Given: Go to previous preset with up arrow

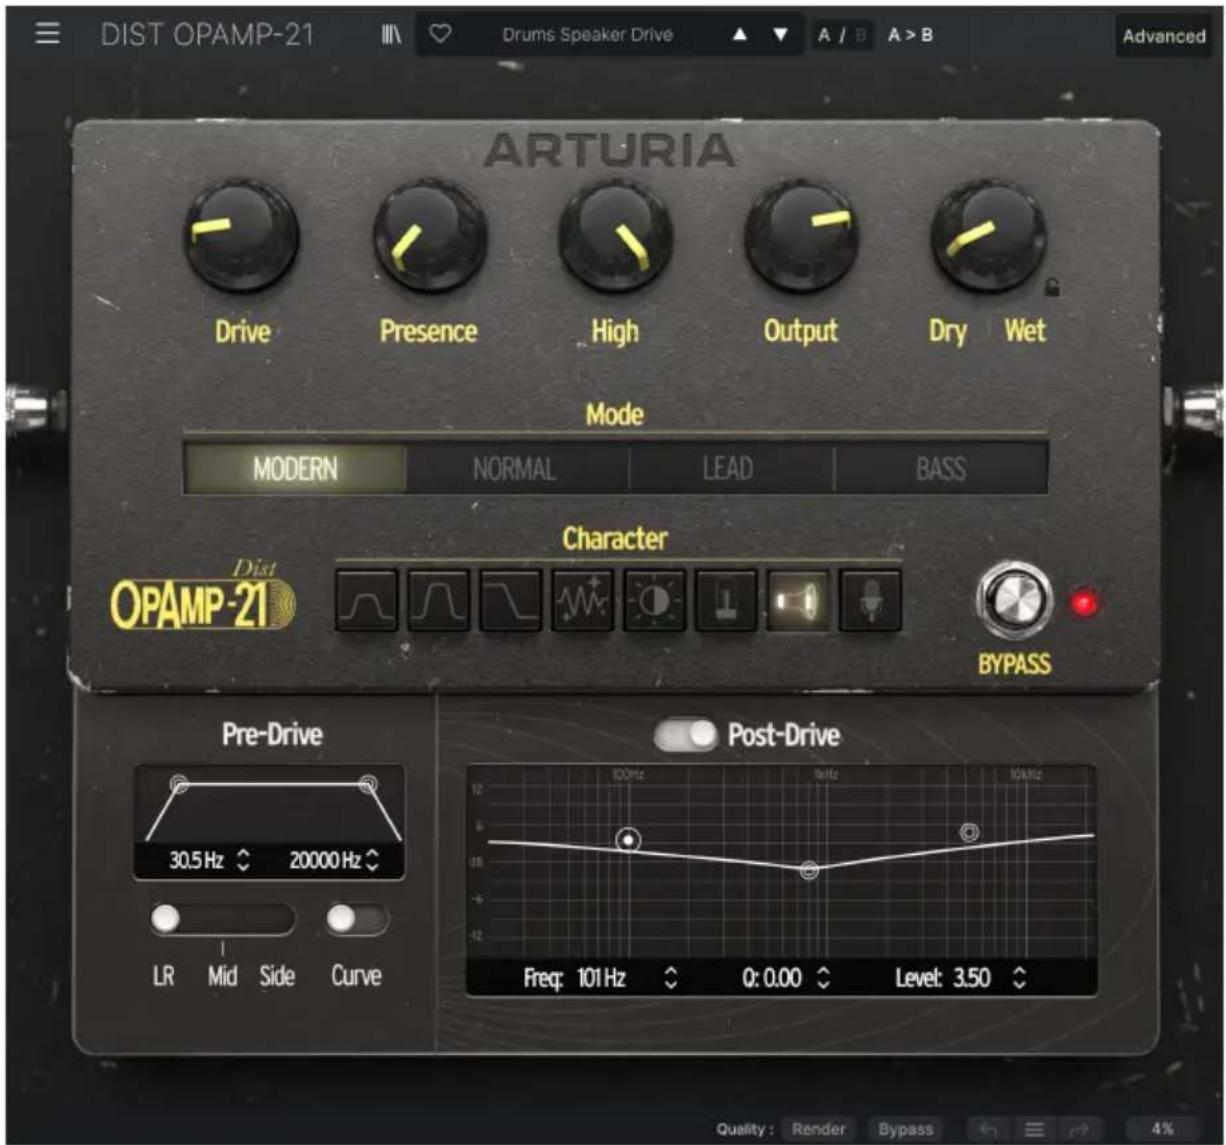Looking at the screenshot, I should coord(740,35).
